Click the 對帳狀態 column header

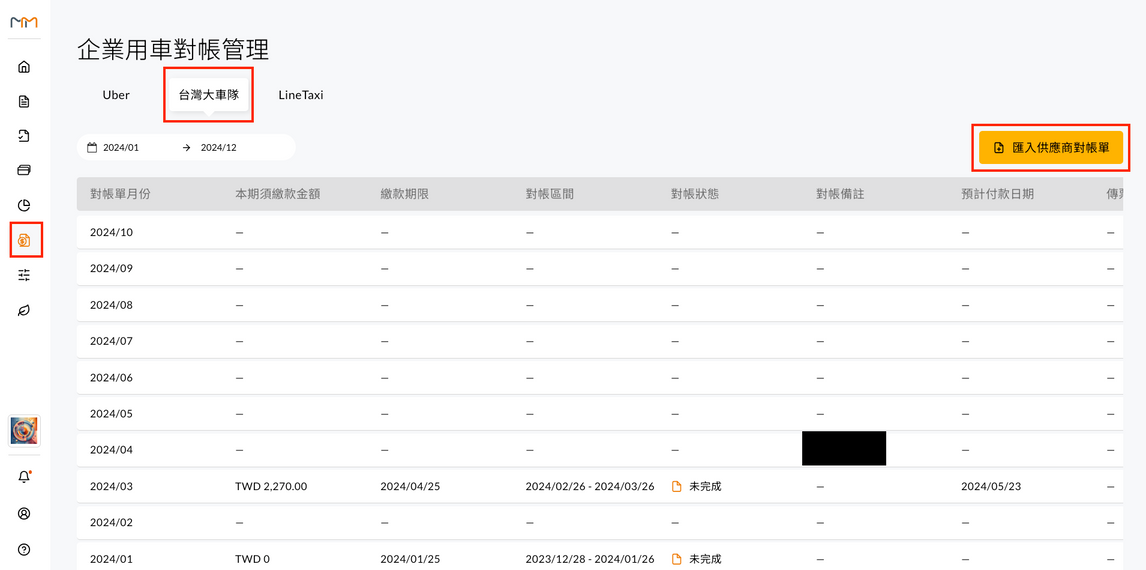click(x=695, y=194)
